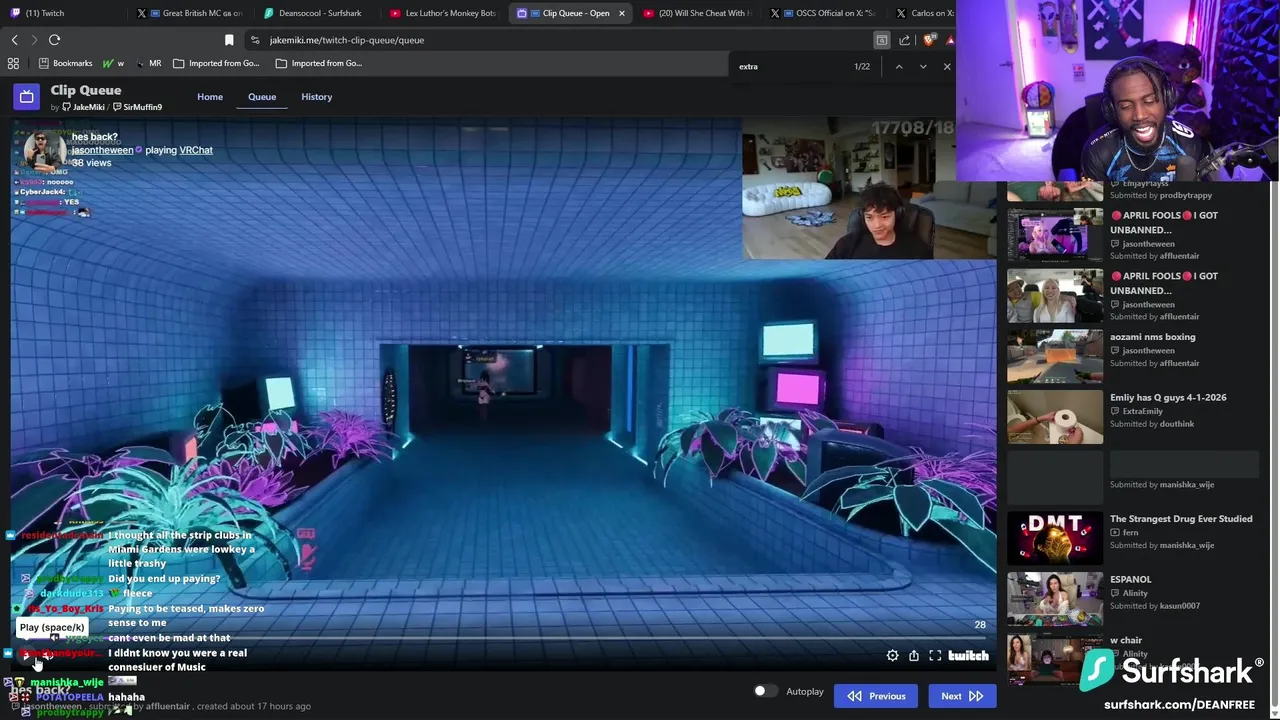Play the clip with the play button
This screenshot has height=720, width=1280.
[x=27, y=655]
